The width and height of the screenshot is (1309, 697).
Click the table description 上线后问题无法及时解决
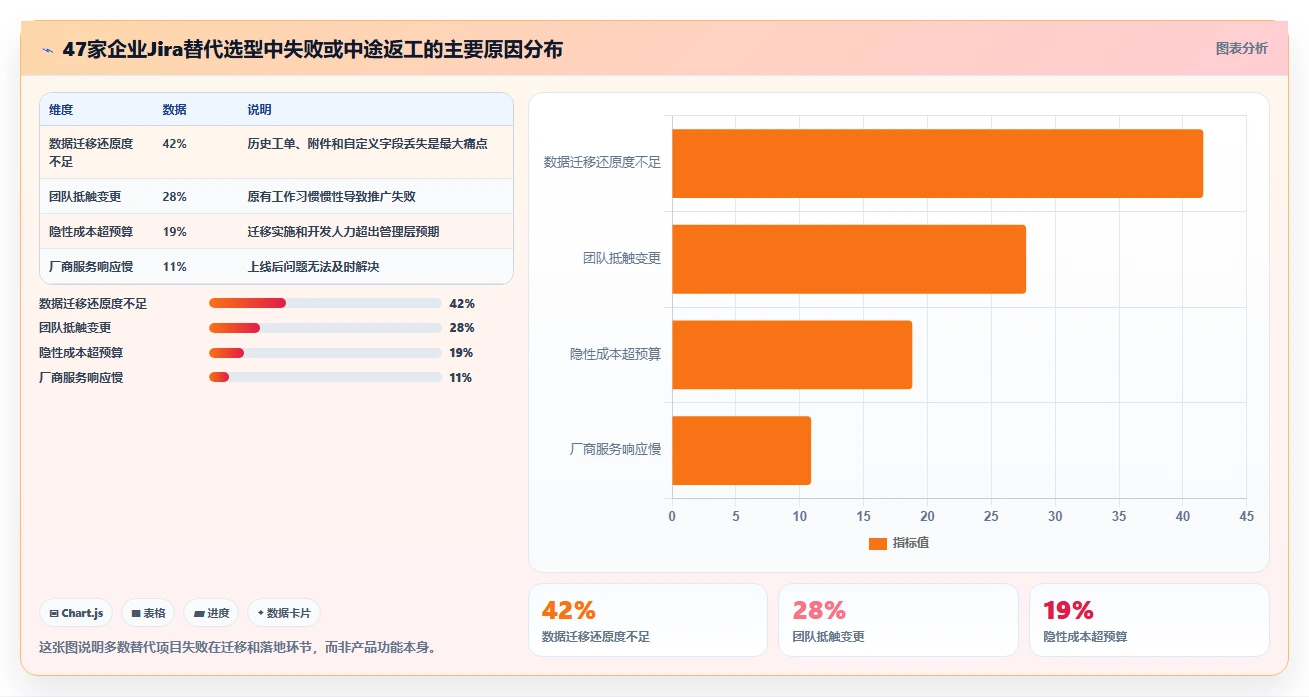(x=313, y=267)
